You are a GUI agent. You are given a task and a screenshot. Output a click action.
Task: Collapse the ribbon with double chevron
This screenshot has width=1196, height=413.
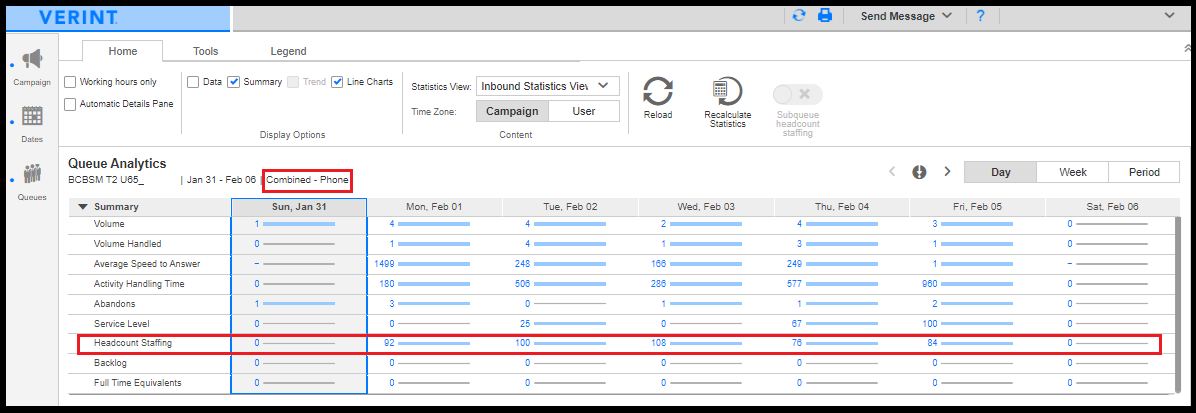(1186, 47)
